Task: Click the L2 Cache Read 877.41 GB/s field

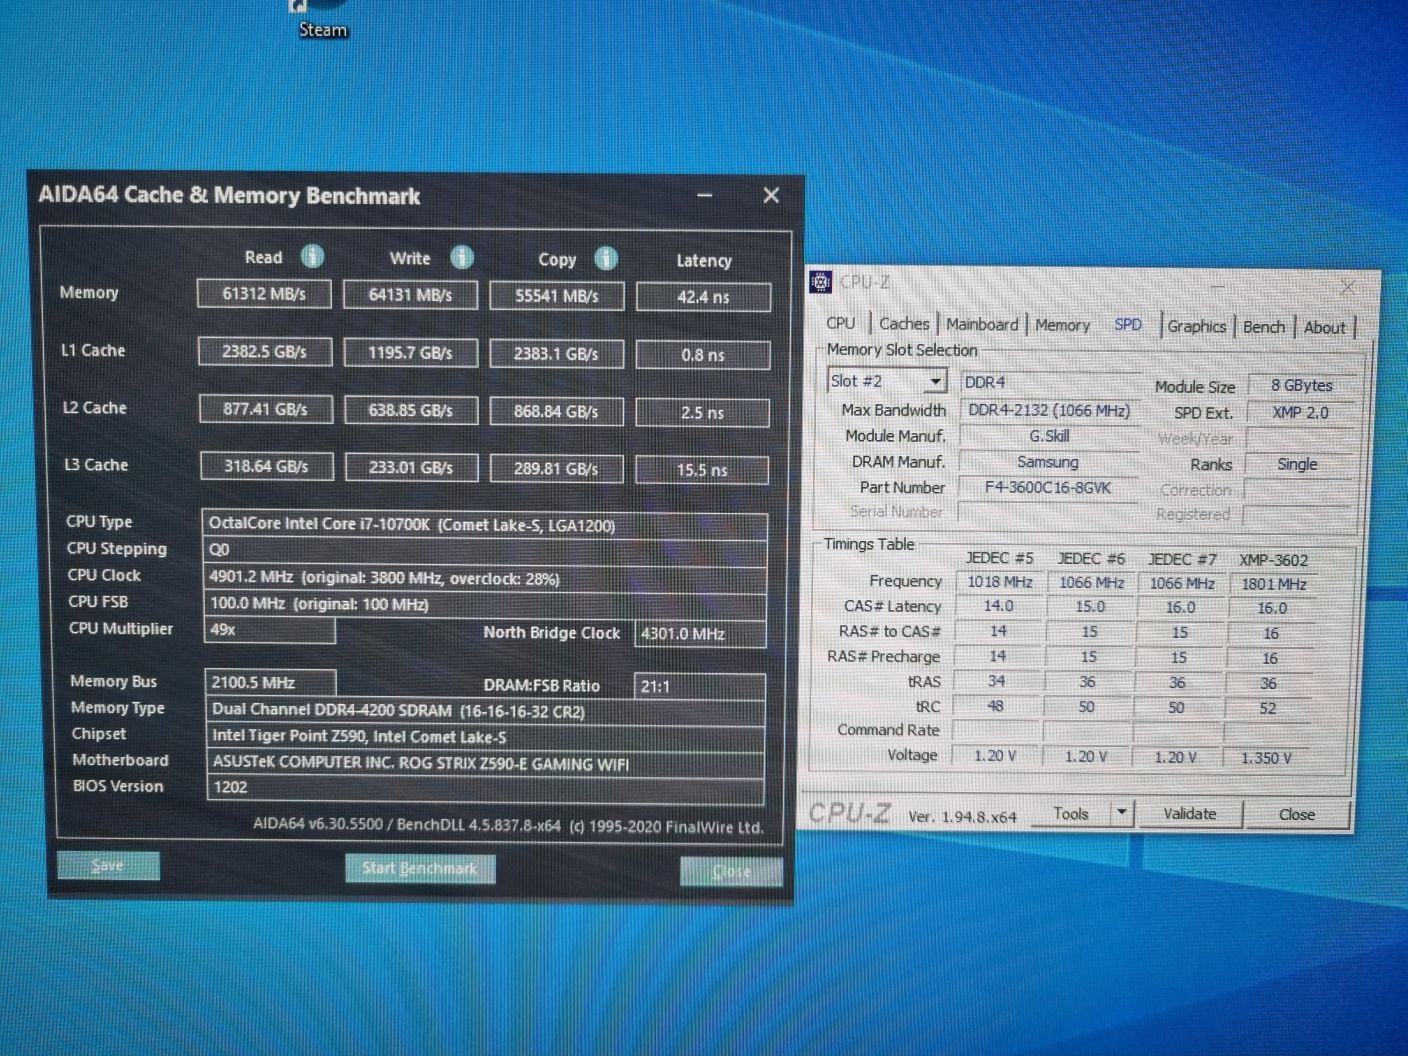Action: pos(265,409)
